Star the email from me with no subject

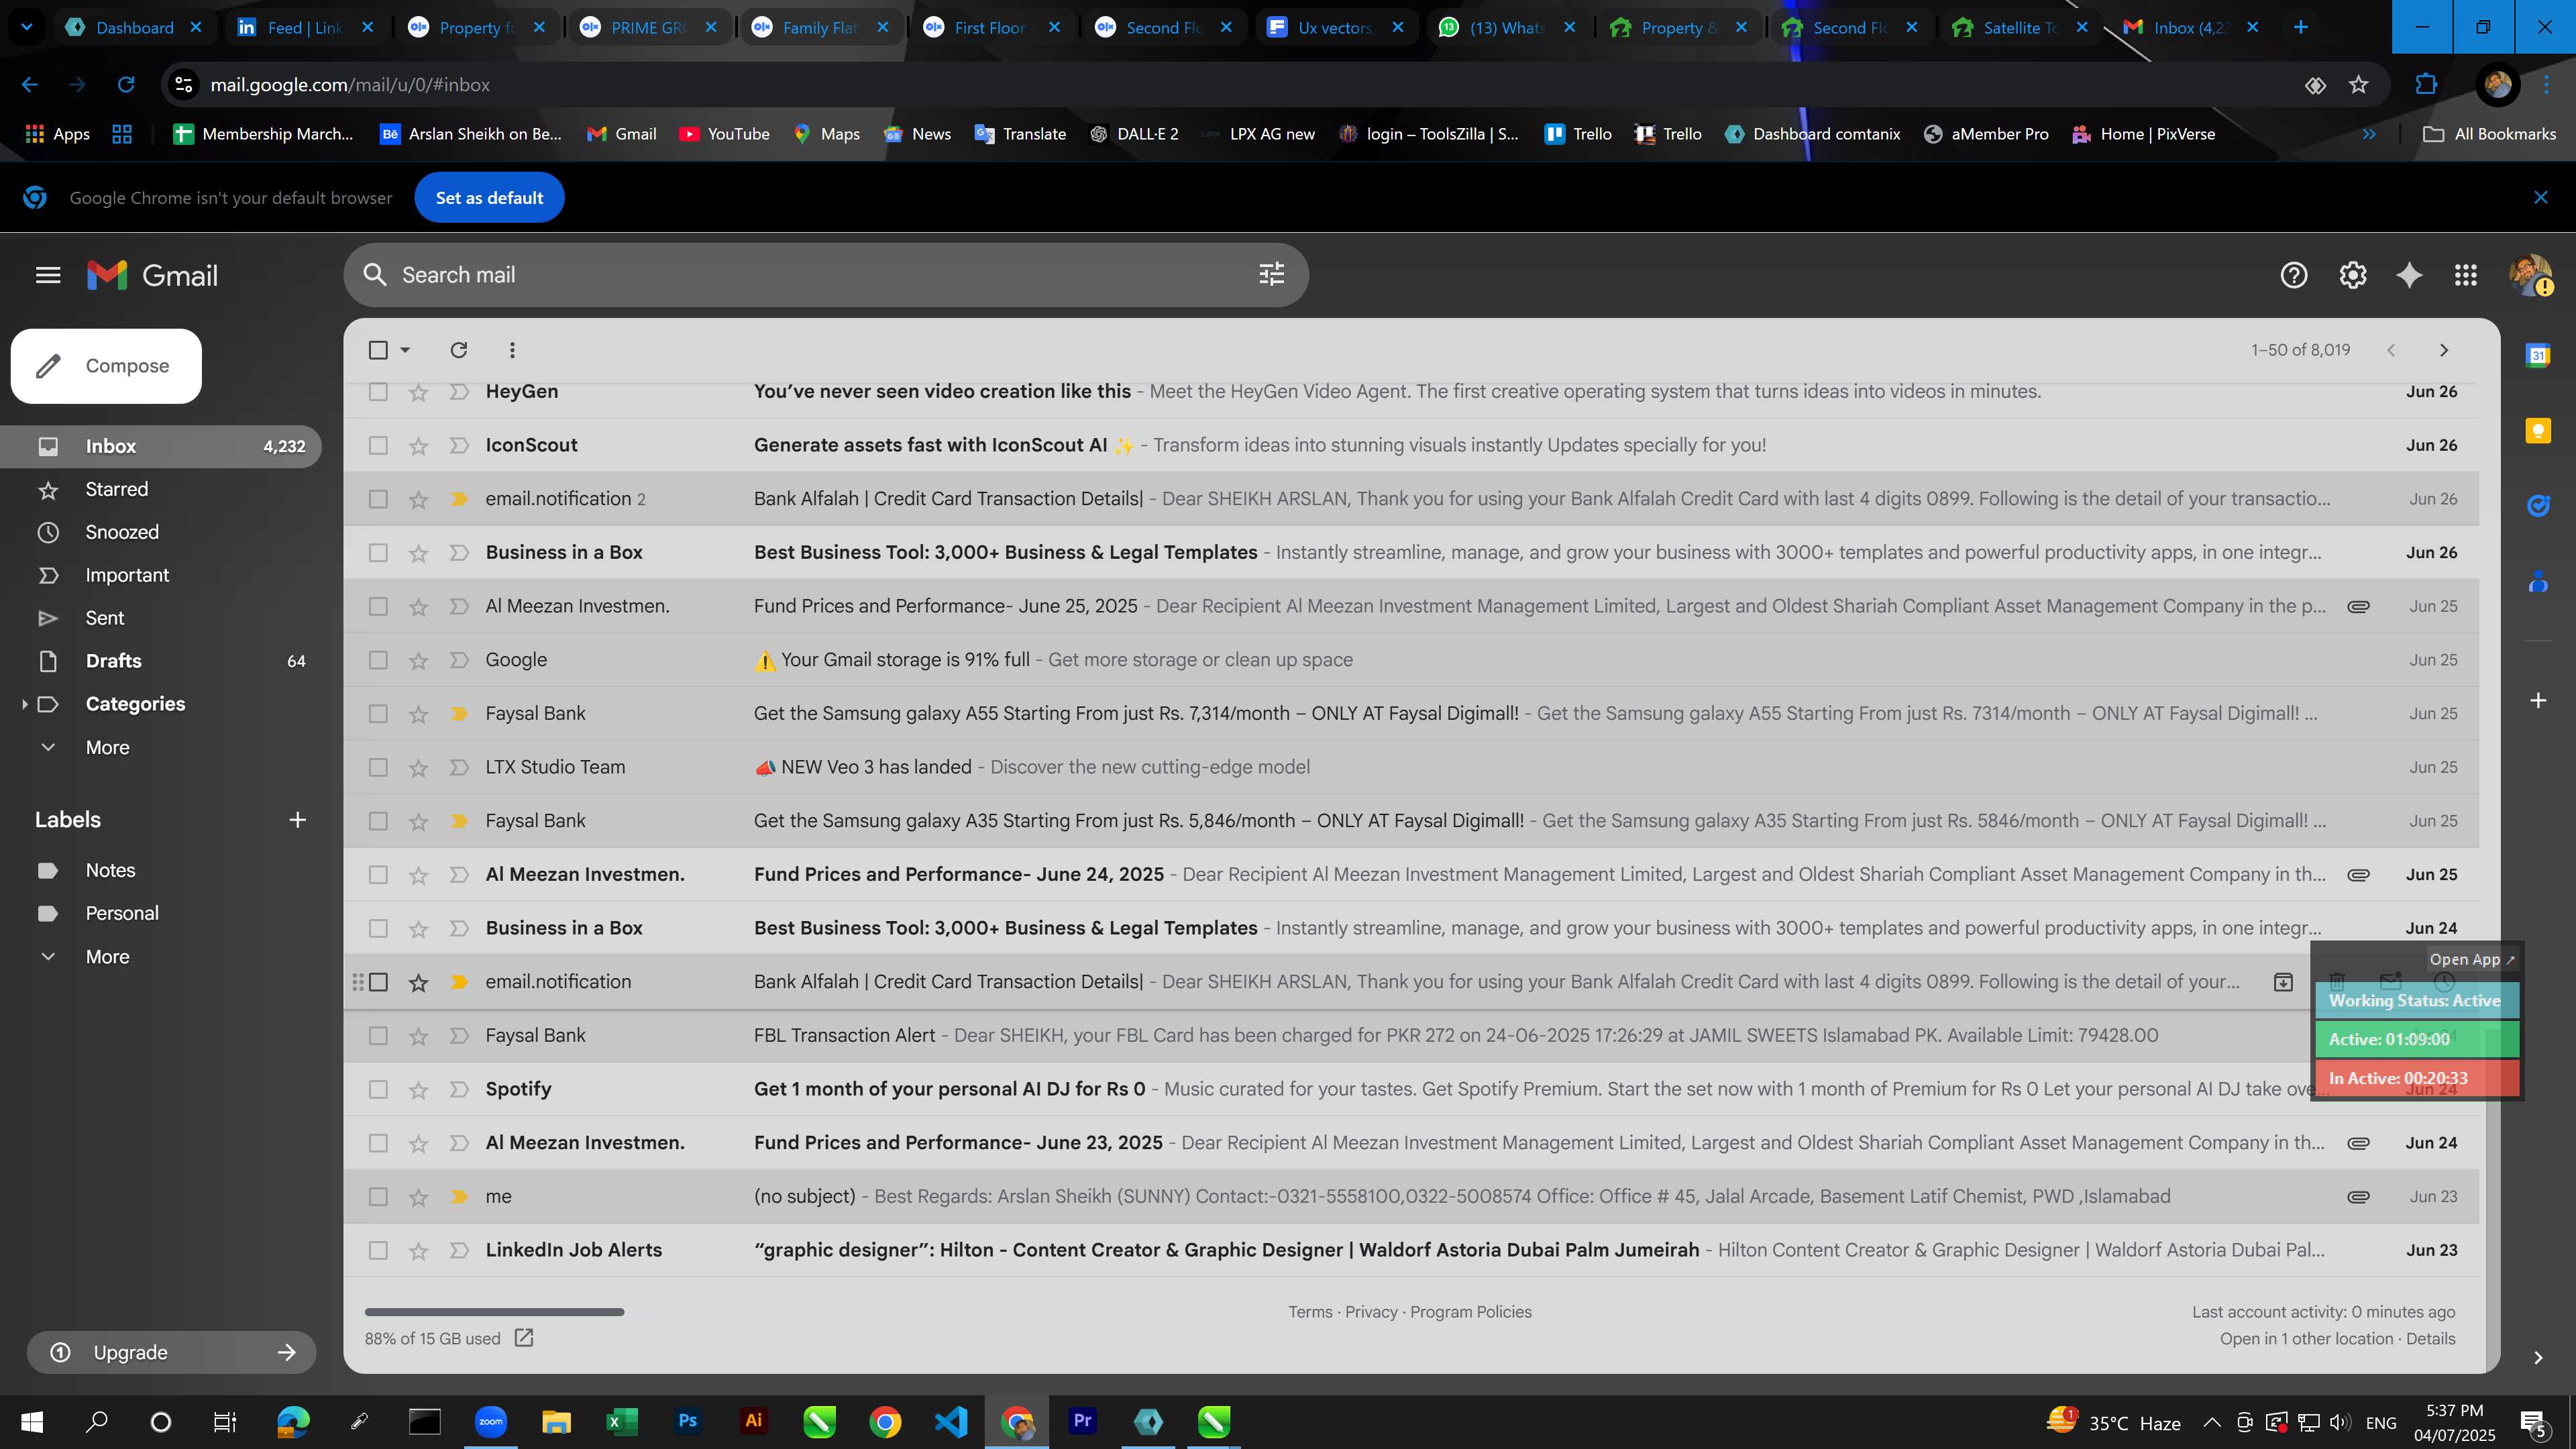pyautogui.click(x=418, y=1197)
